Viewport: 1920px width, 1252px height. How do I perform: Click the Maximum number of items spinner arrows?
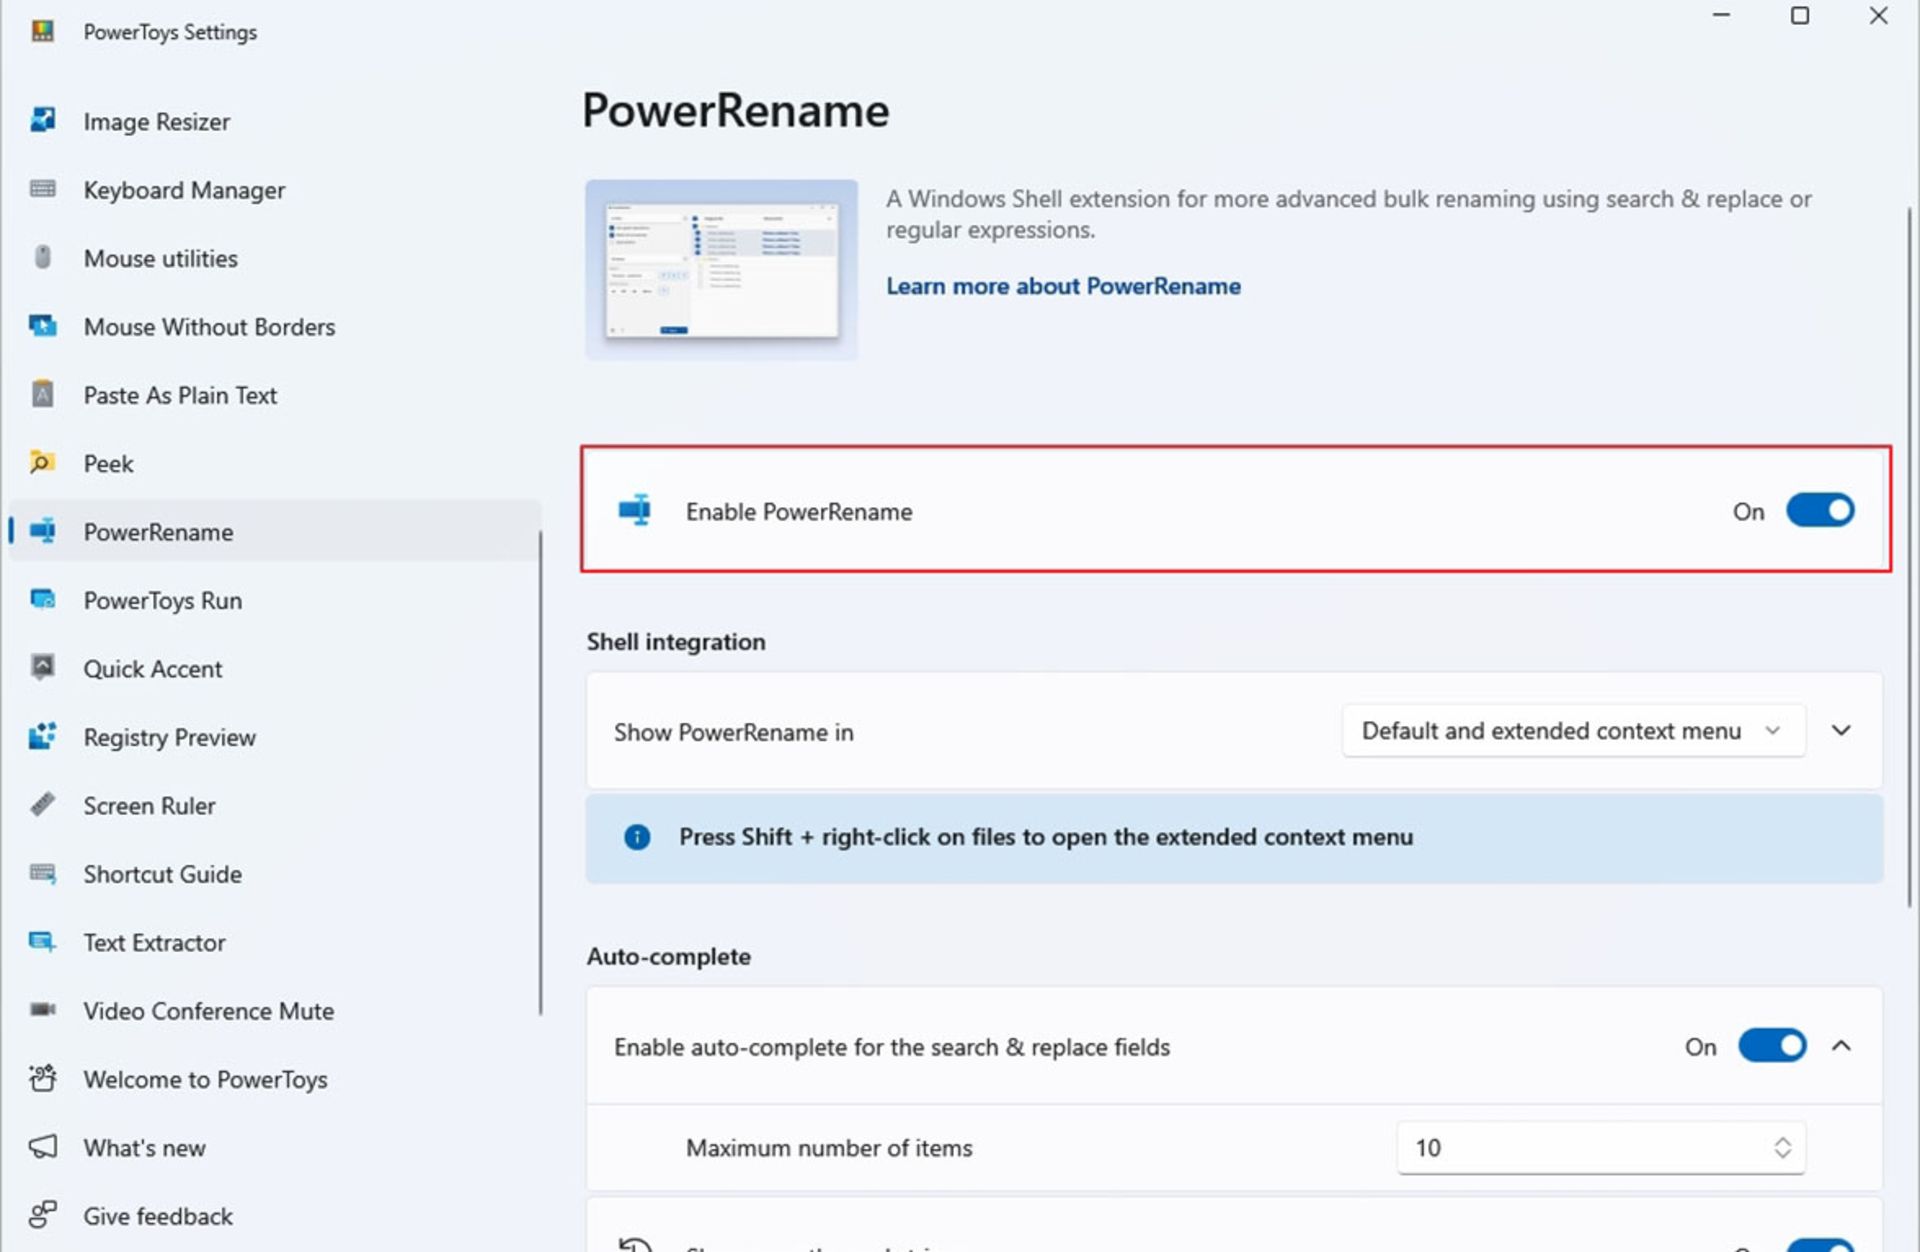[1782, 1147]
